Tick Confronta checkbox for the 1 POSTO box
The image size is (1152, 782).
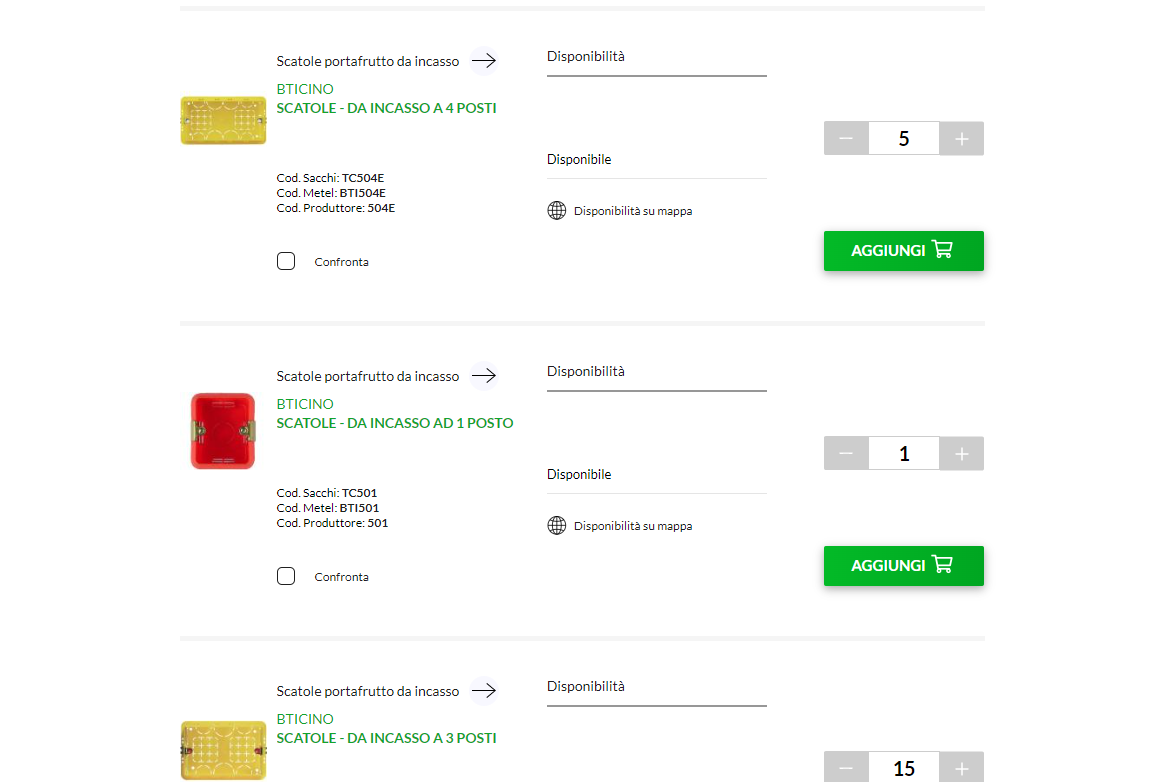[286, 576]
